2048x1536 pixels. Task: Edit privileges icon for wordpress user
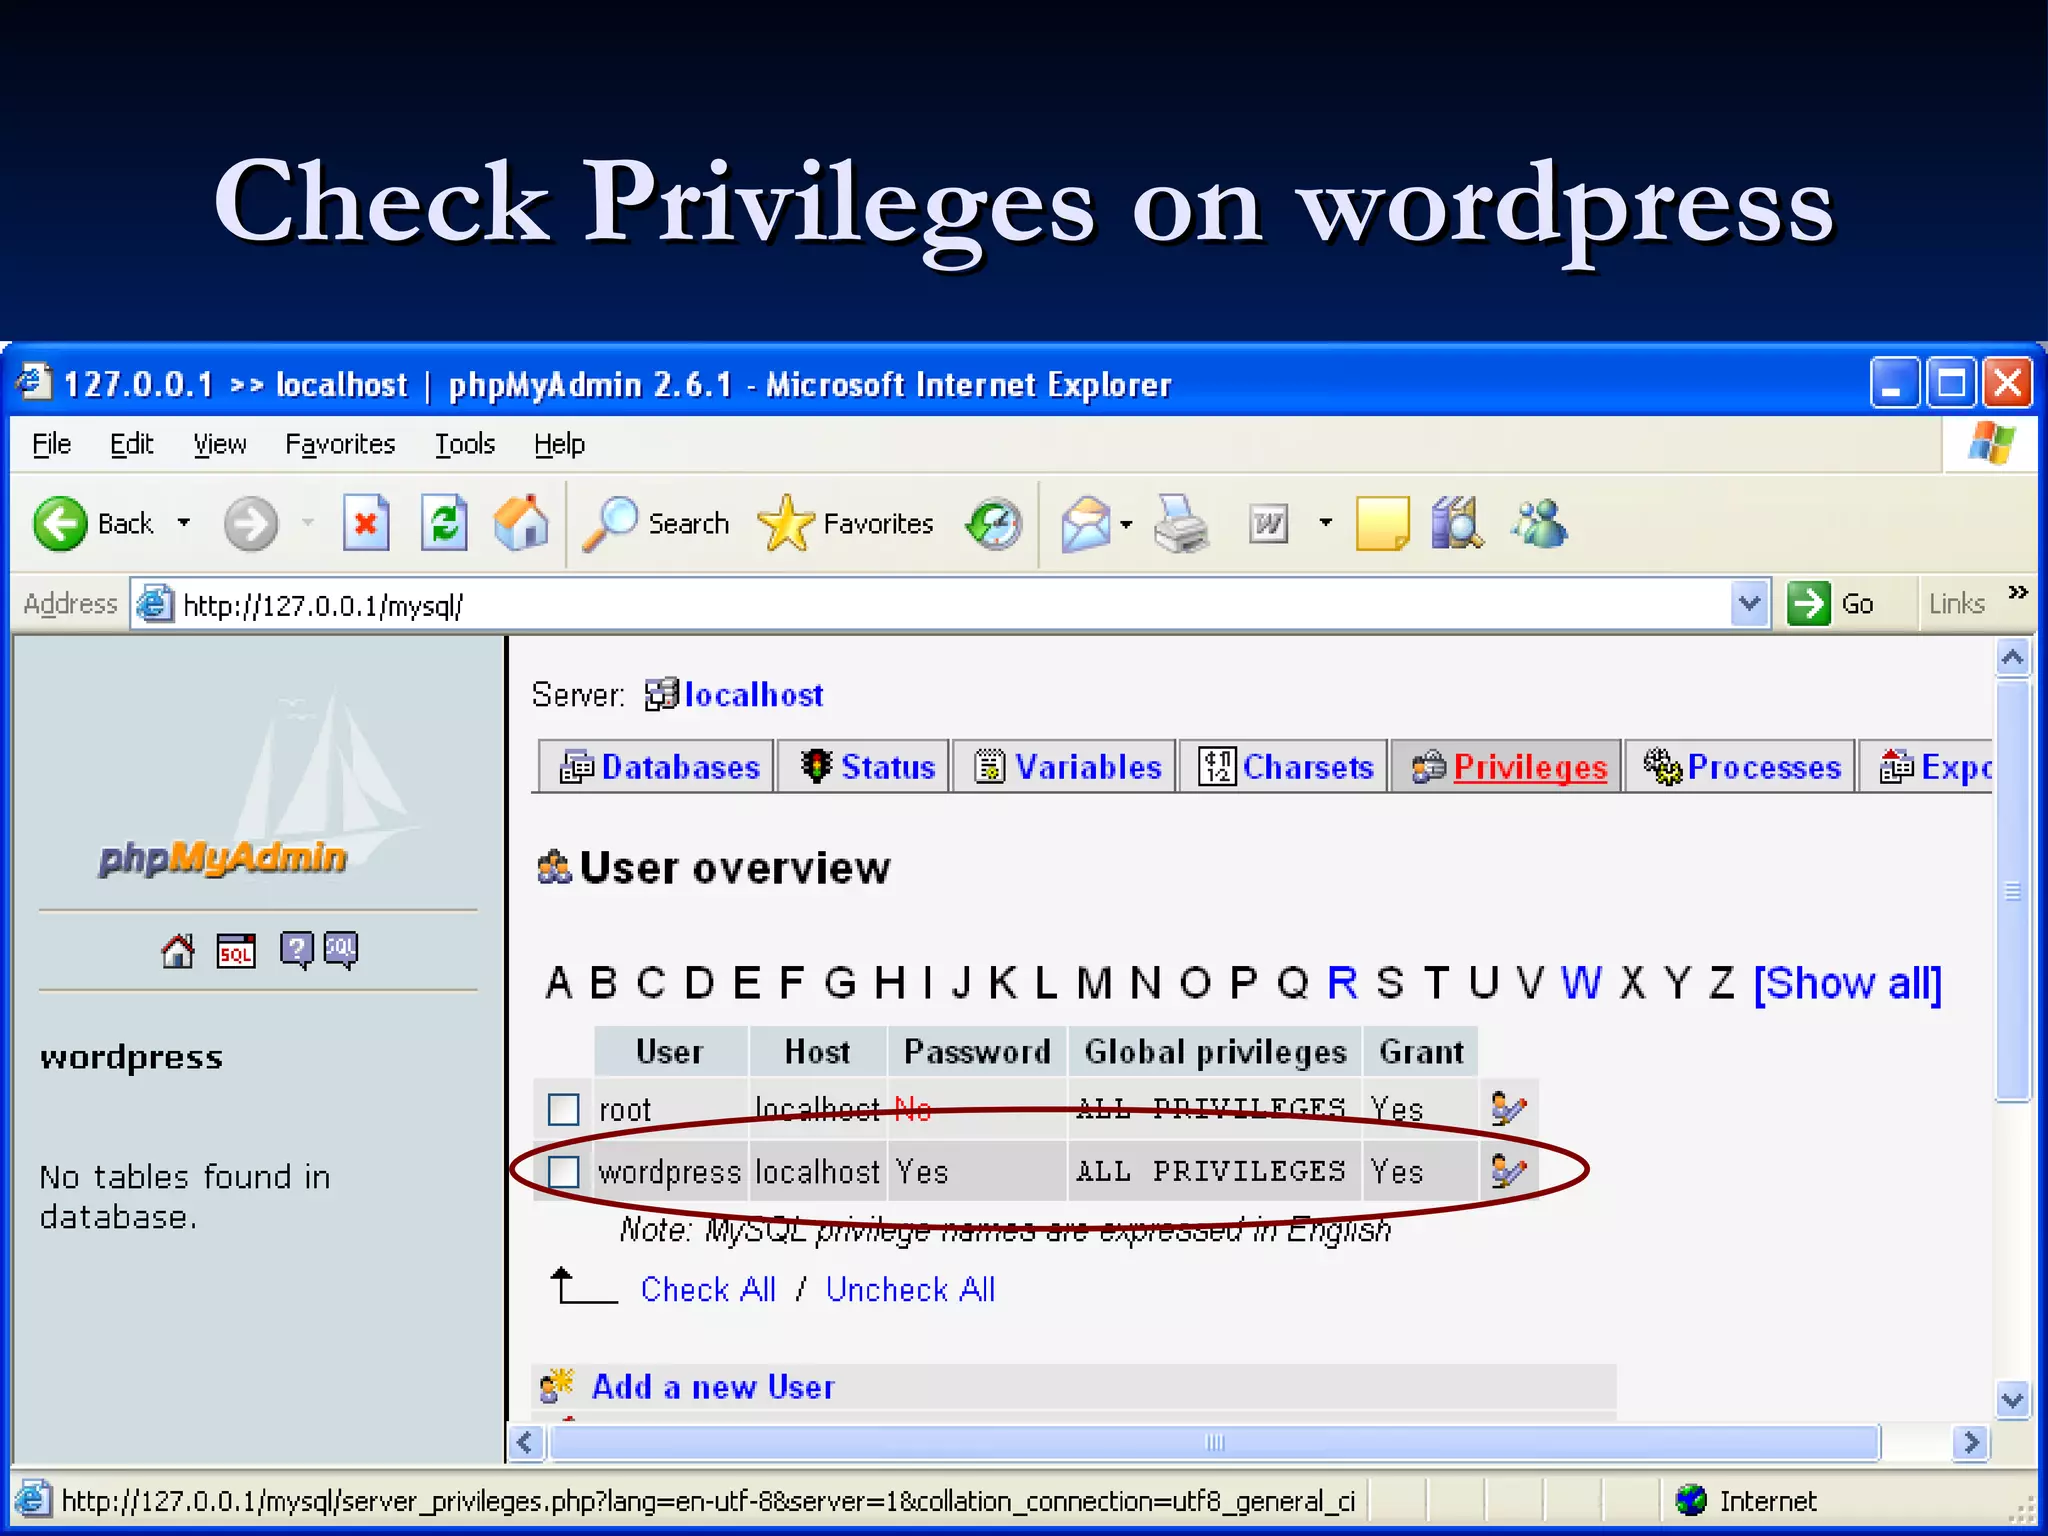(1508, 1170)
